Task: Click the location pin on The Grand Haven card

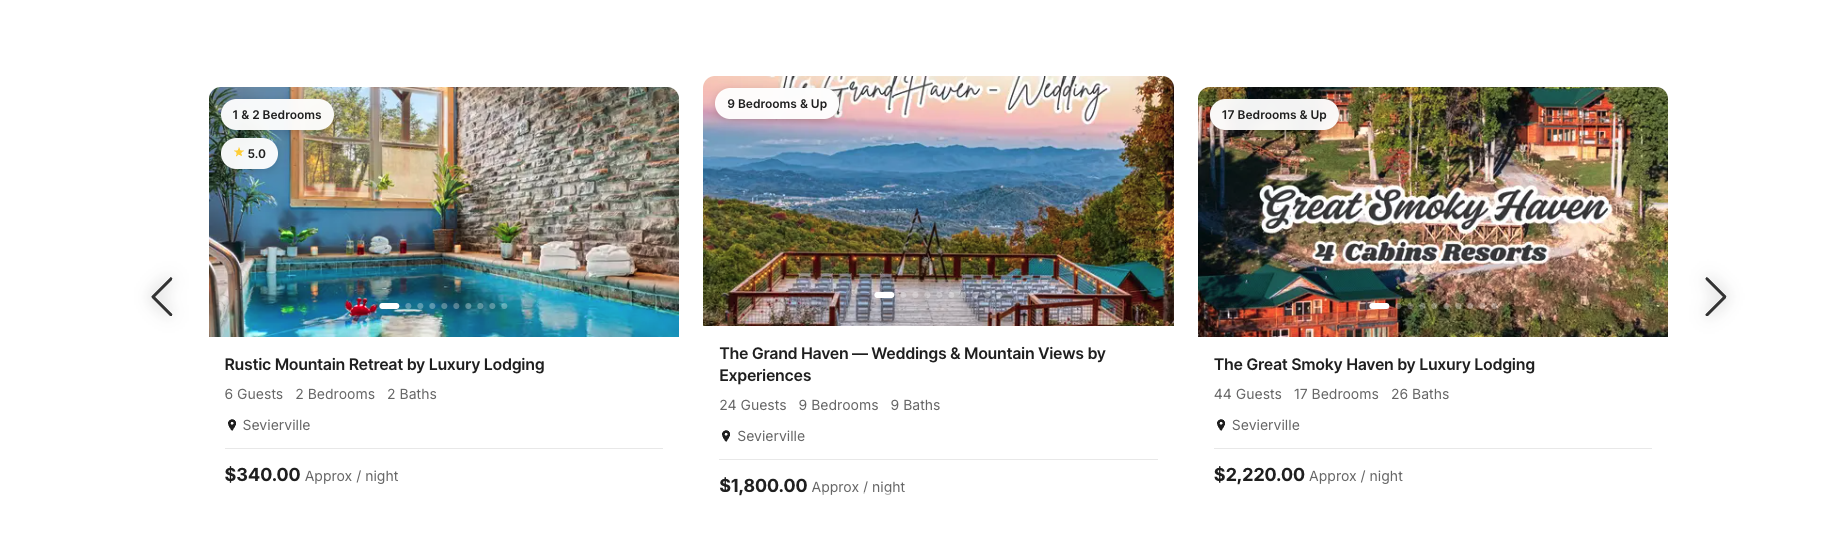Action: (x=726, y=436)
